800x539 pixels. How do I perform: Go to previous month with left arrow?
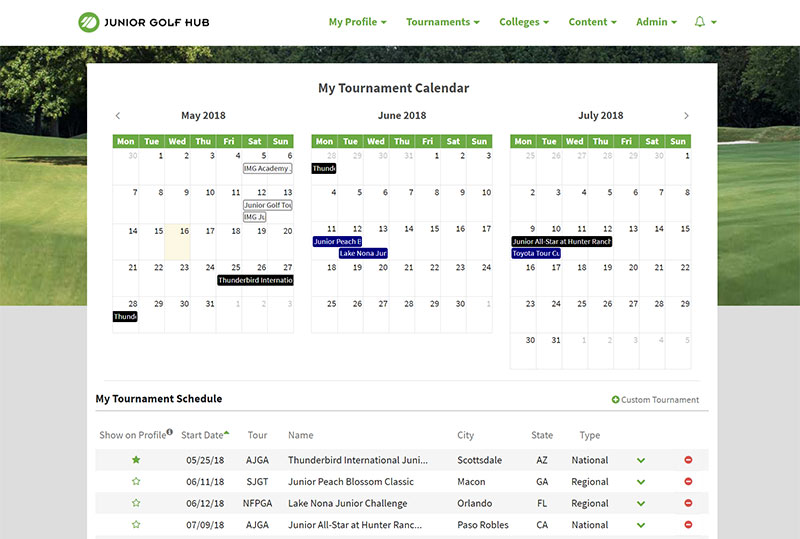point(118,116)
